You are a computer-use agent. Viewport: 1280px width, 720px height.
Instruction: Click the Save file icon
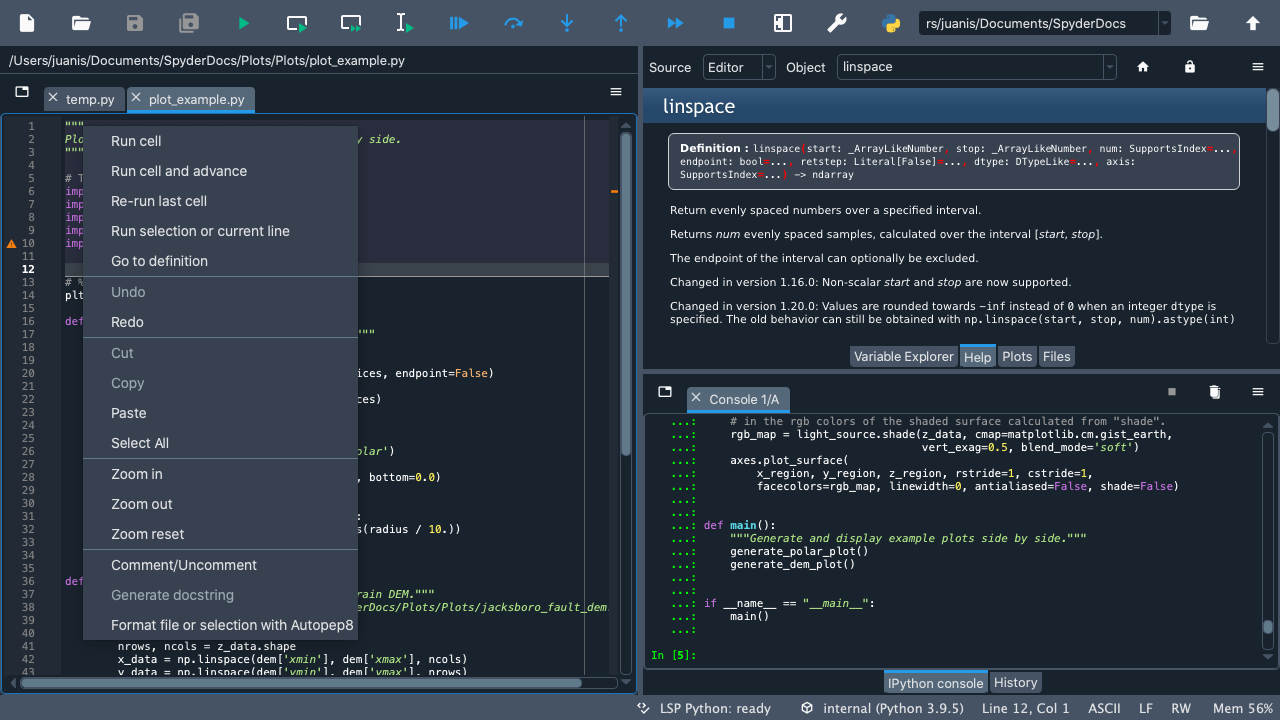[x=135, y=23]
